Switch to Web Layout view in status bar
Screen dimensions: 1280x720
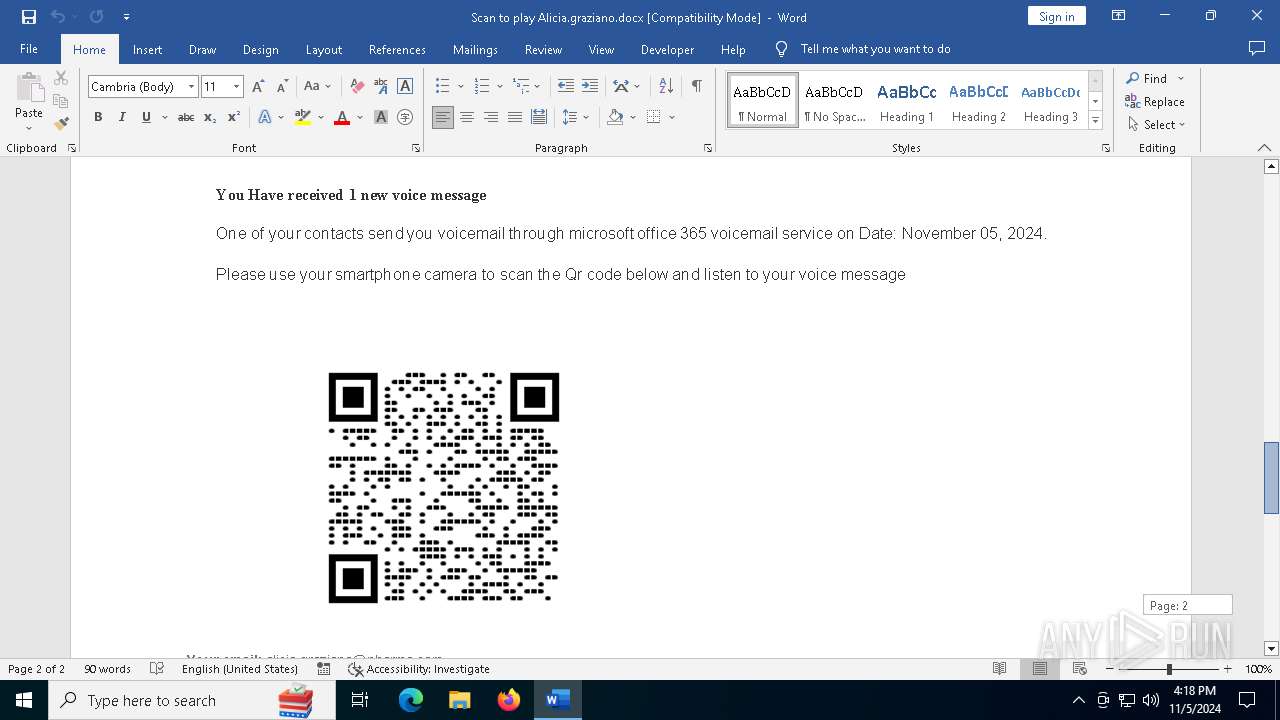pos(1080,669)
